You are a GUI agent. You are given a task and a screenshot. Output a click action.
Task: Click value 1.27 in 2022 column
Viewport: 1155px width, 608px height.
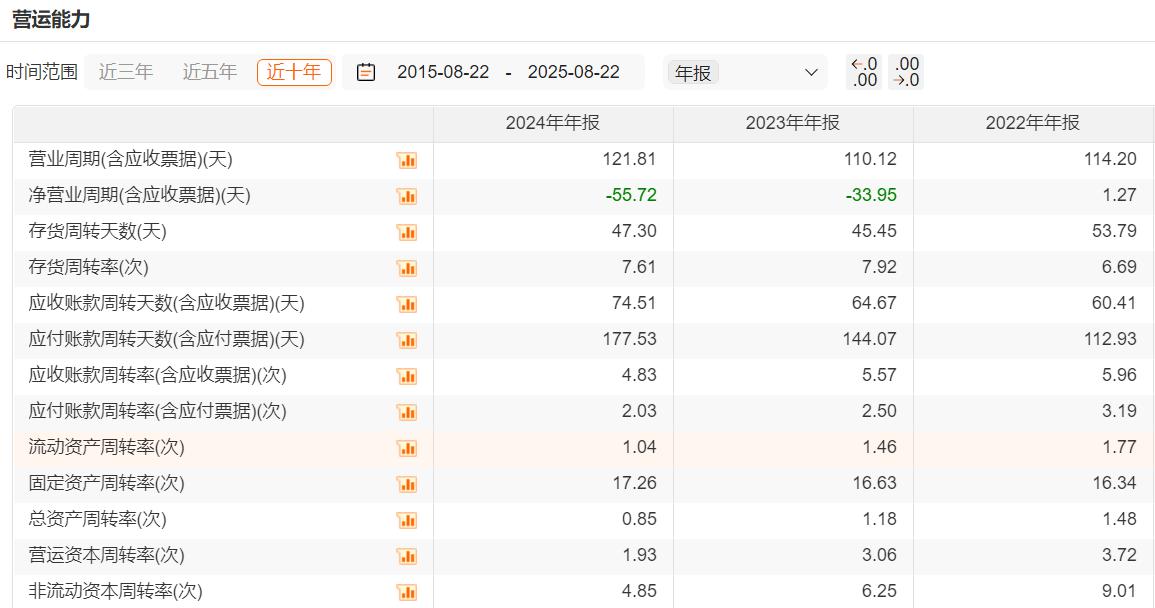tap(1119, 195)
